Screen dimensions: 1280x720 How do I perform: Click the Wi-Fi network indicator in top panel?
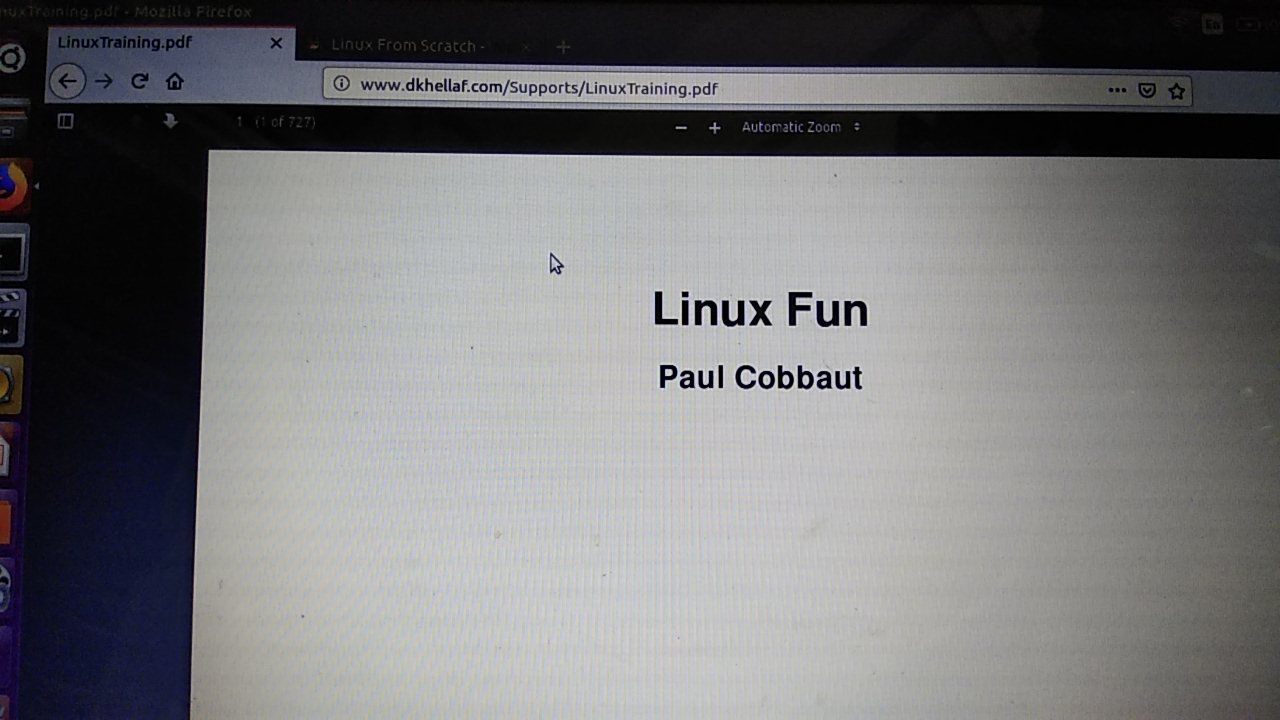pos(1177,23)
